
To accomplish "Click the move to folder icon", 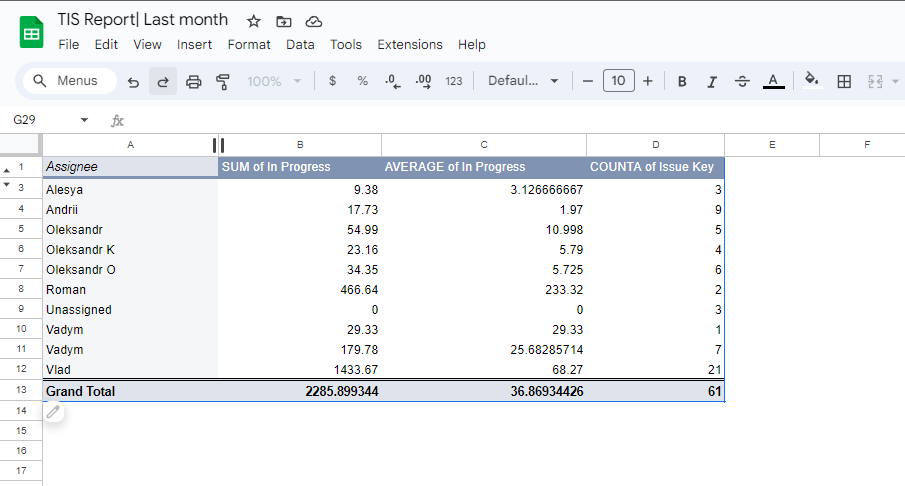I will [284, 21].
